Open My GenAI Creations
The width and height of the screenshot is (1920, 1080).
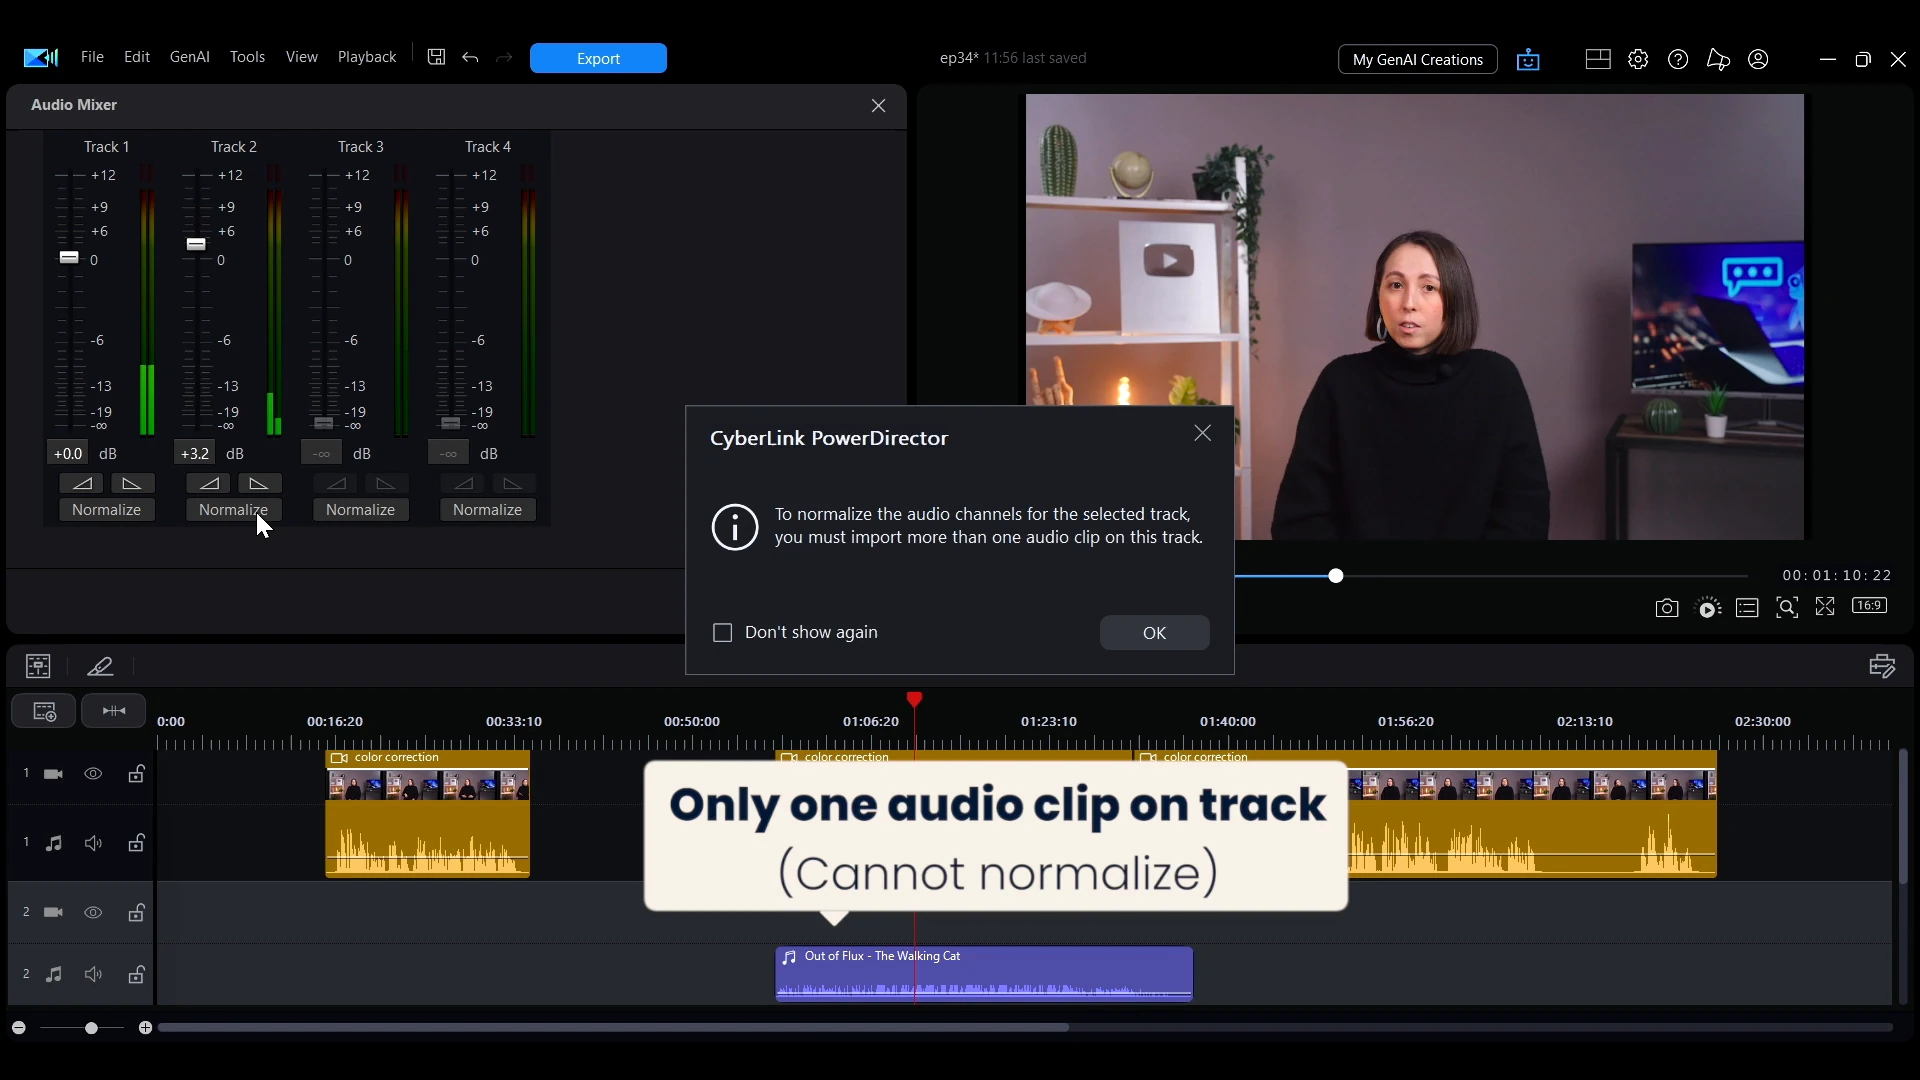(x=1418, y=59)
